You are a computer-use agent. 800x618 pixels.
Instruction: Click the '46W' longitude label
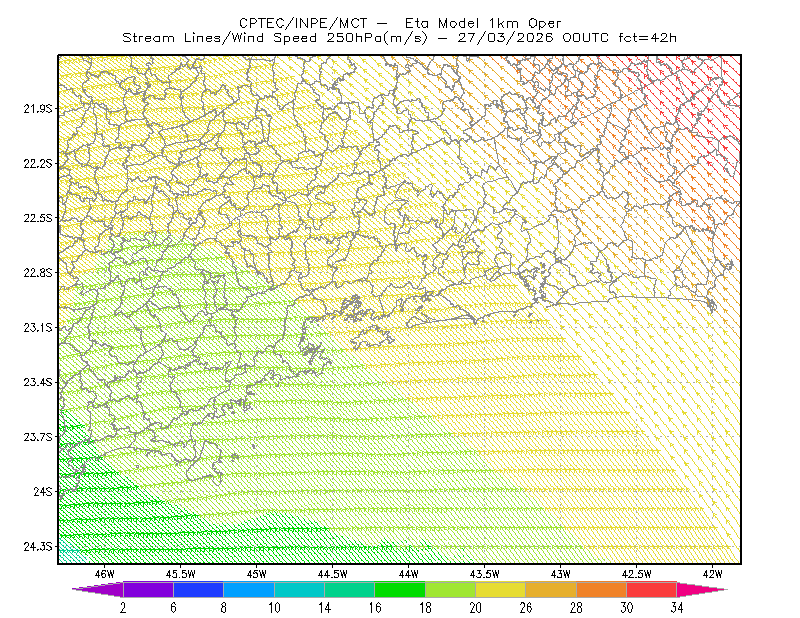click(x=105, y=574)
